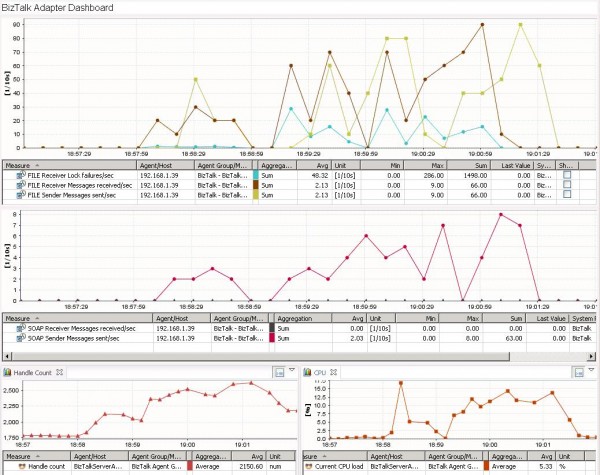The image size is (600, 475).
Task: Click the SOAP table horizontal scrollbar left arrow
Action: [7, 356]
